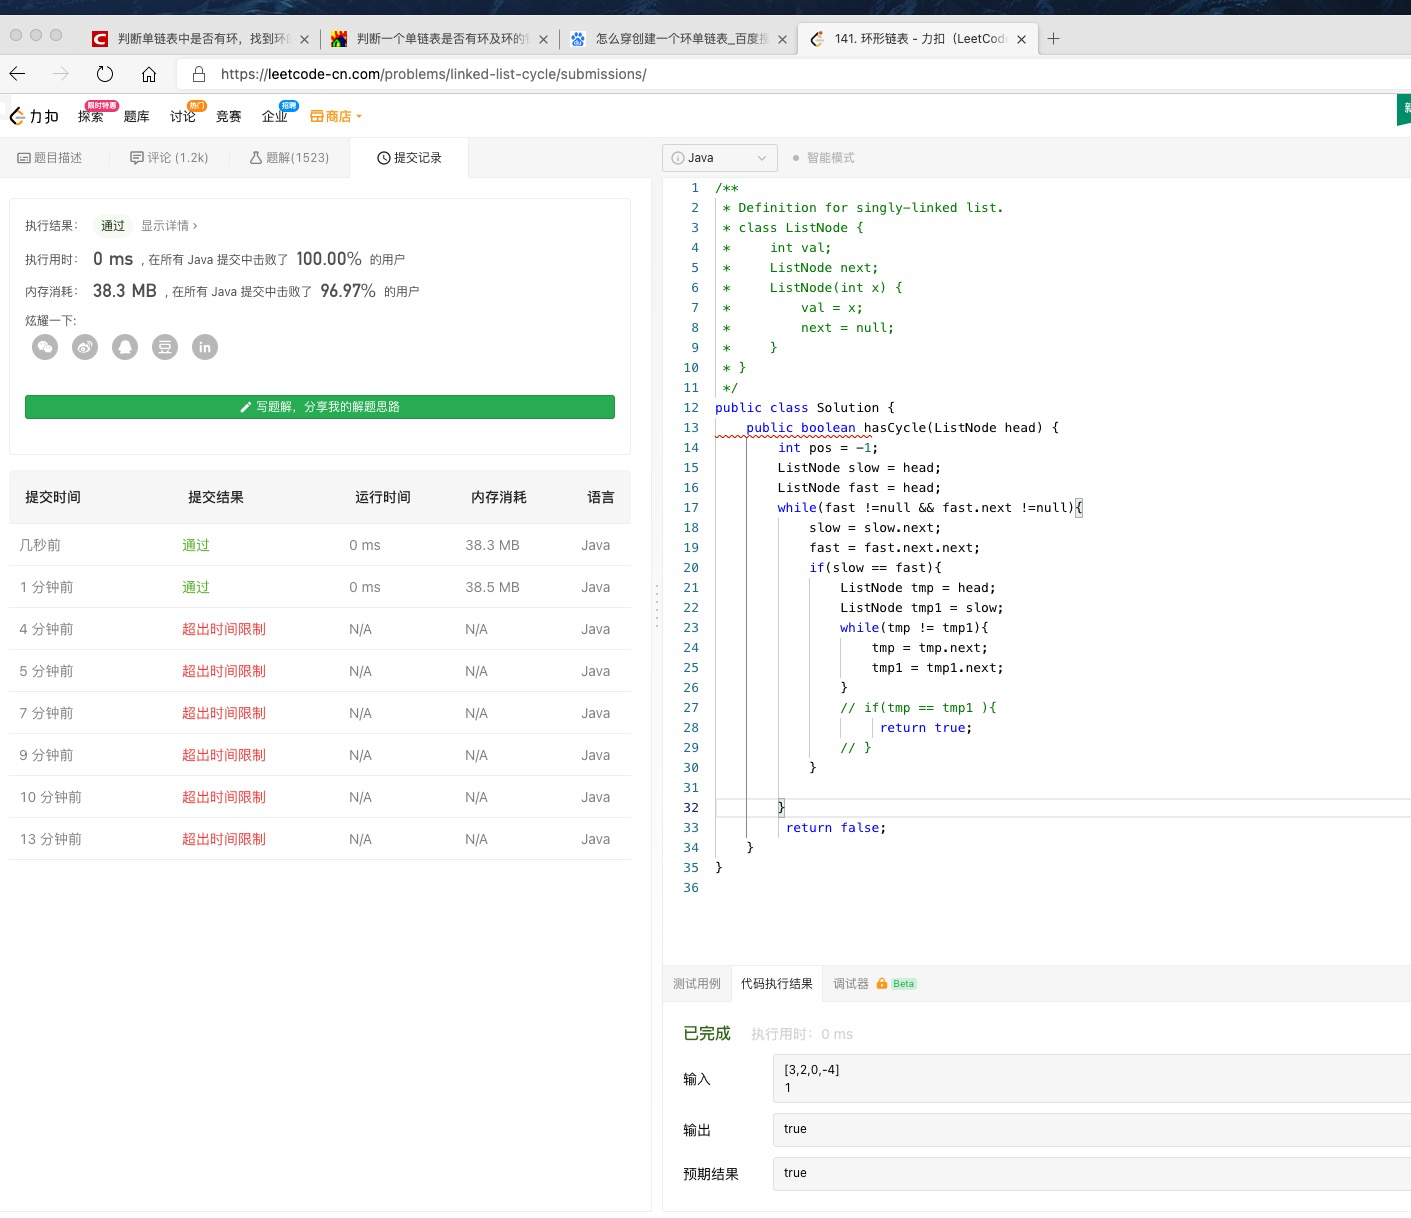Viewport: 1411px width, 1218px height.
Task: Click the site security lock icon
Action: point(199,74)
